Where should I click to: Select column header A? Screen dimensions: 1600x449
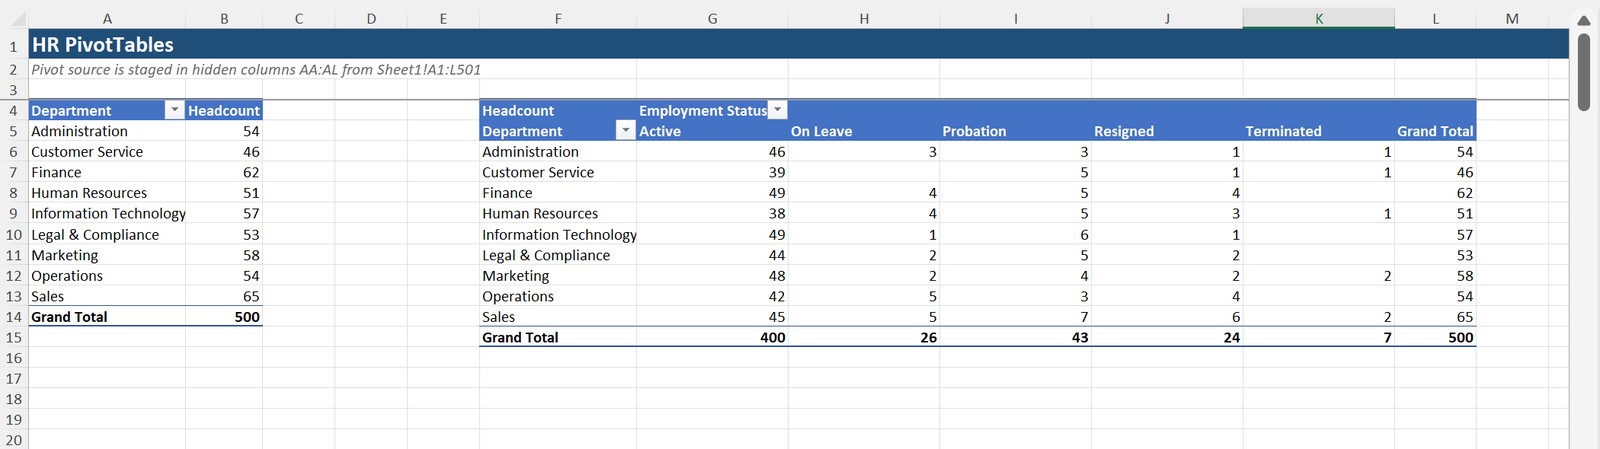point(107,18)
